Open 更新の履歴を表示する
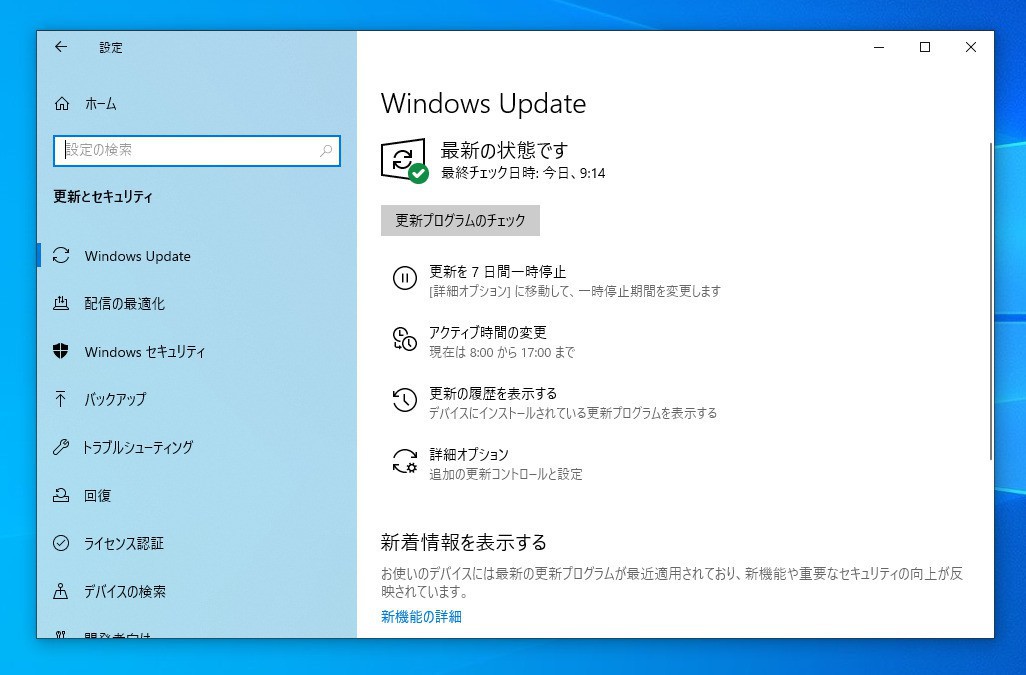Screen dimensions: 1026x675 (x=493, y=393)
